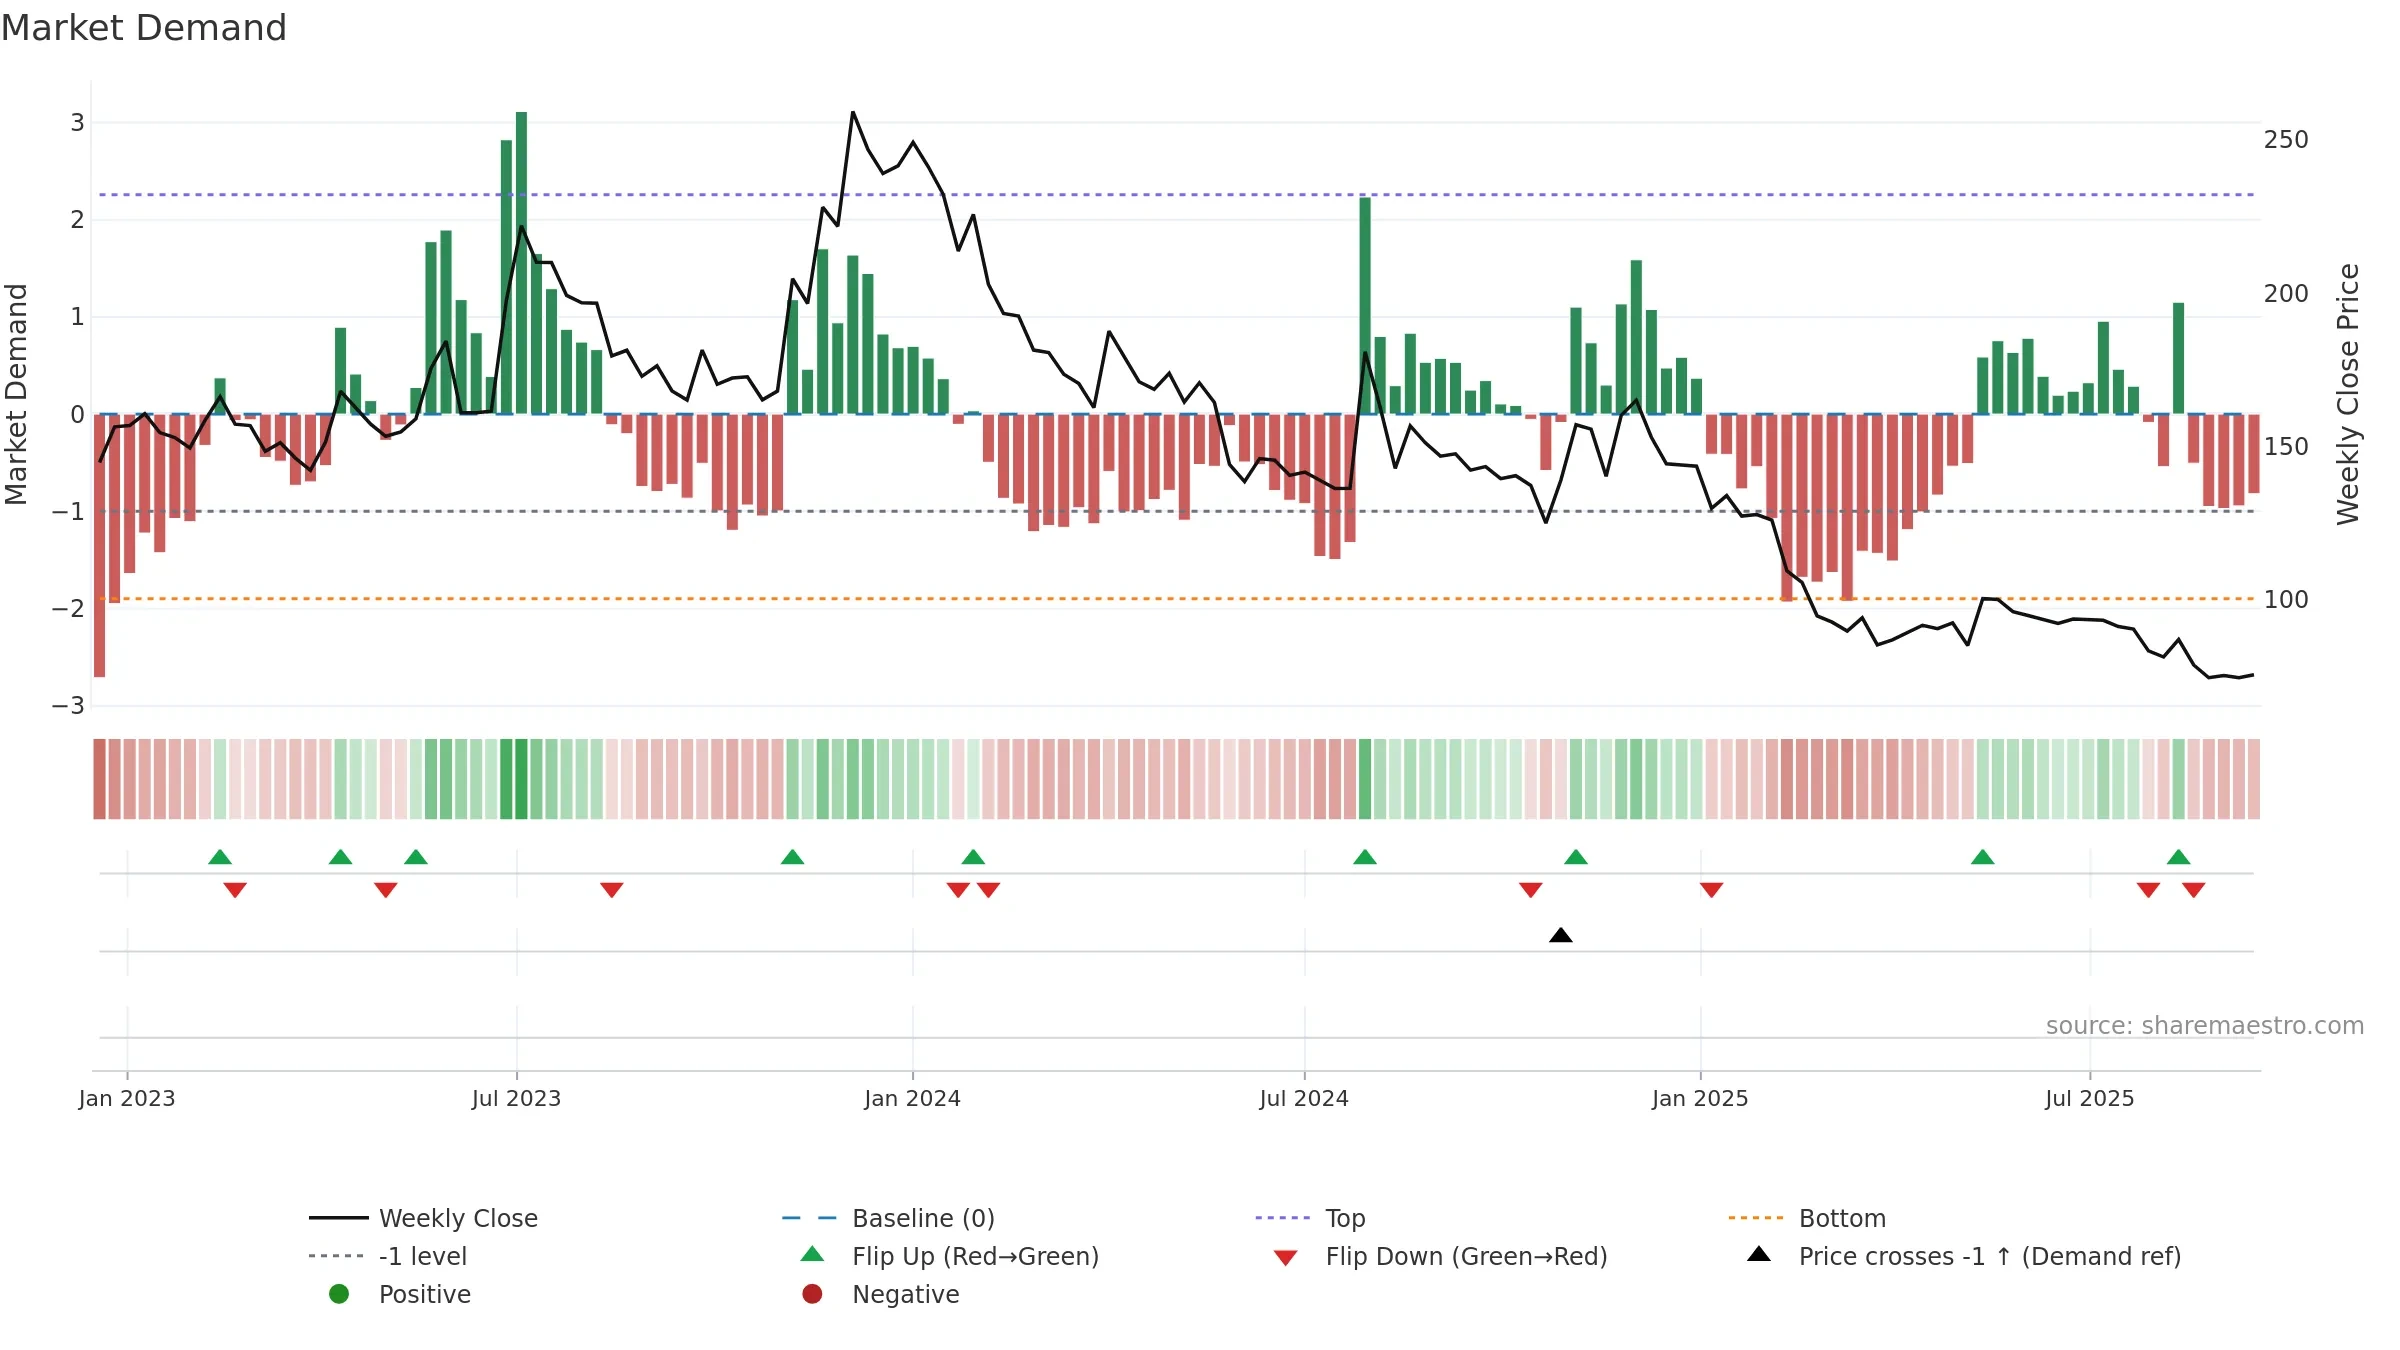The image size is (2400, 1350).
Task: Click the Flip Down red triangle legend icon
Action: 1286,1258
